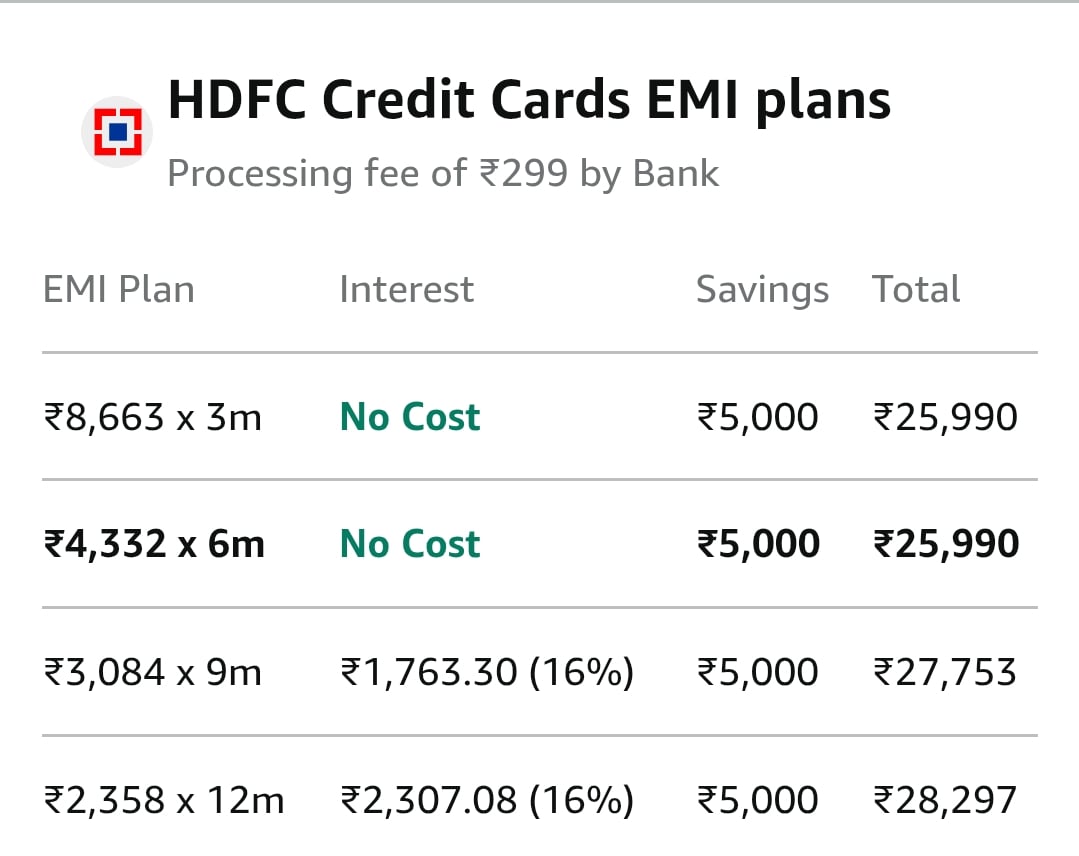Click the Total column header
The width and height of the screenshot is (1079, 856).
click(x=916, y=289)
